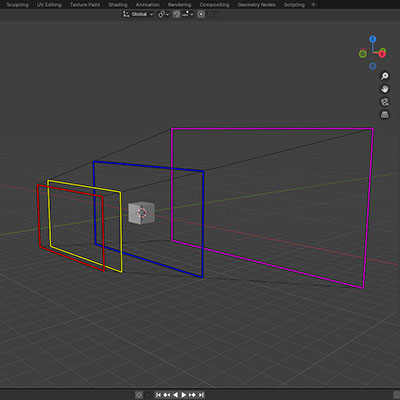Play animation in reverse

[175, 395]
